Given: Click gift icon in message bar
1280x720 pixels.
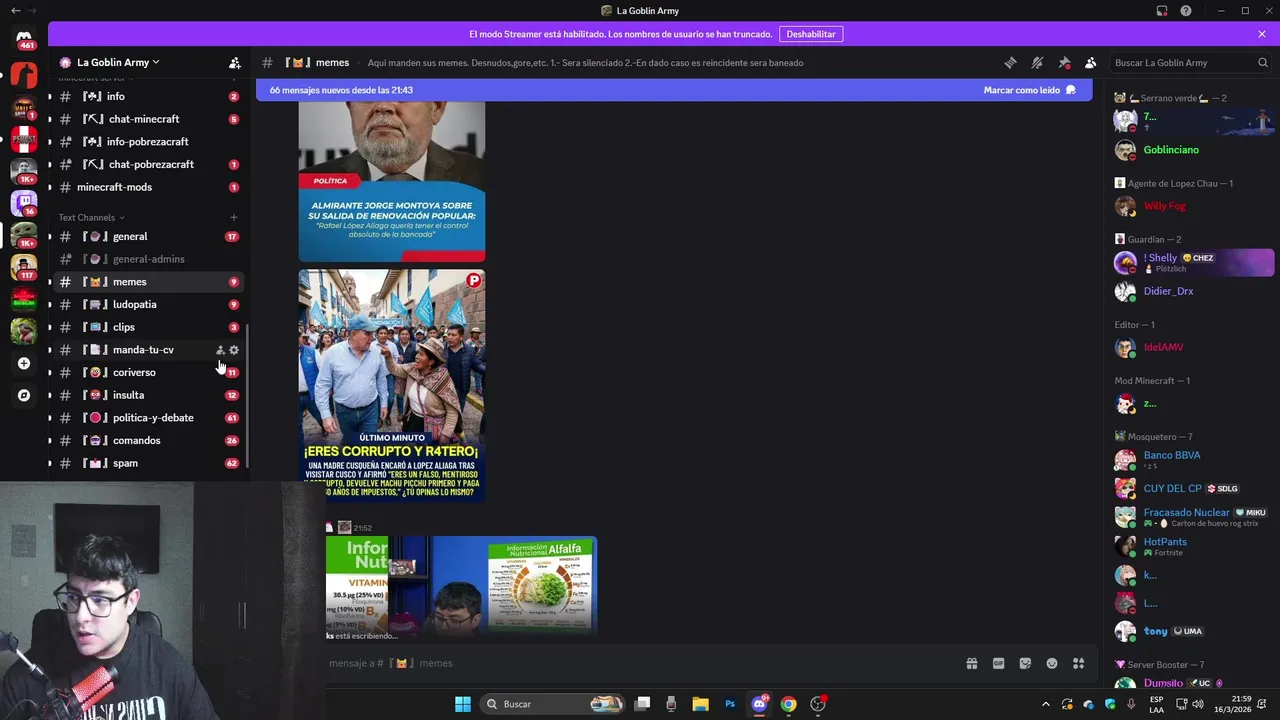Looking at the screenshot, I should (971, 663).
